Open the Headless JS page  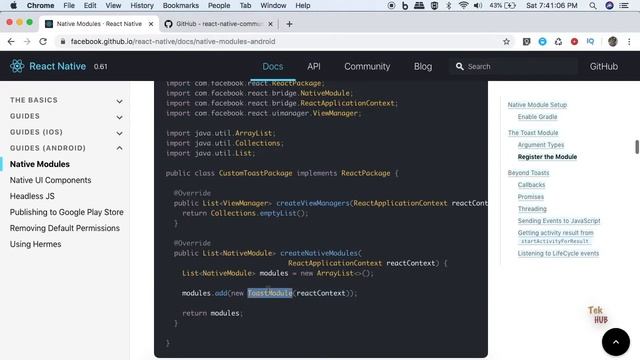pyautogui.click(x=32, y=196)
